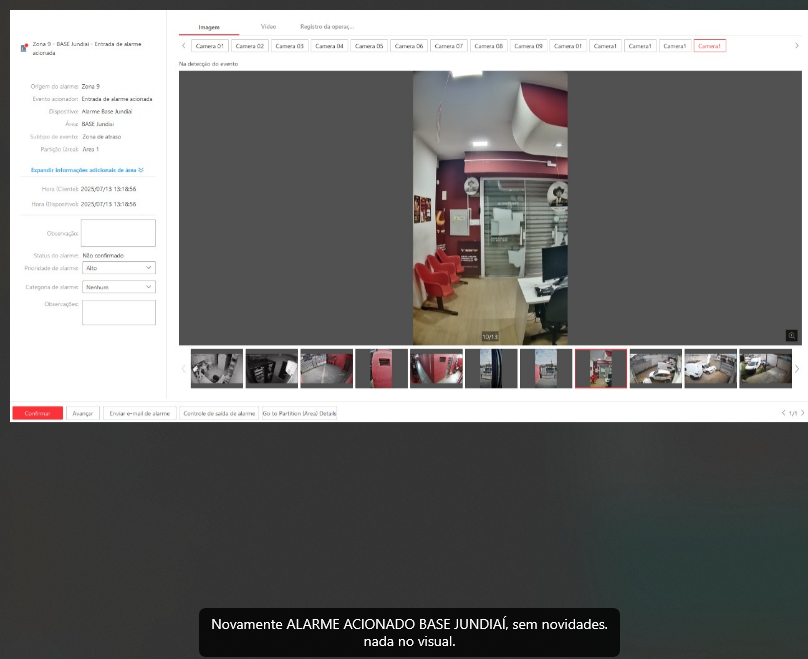Open the Categoria de alarme dropdown set to Nenhum
This screenshot has height=659, width=808.
(x=118, y=286)
